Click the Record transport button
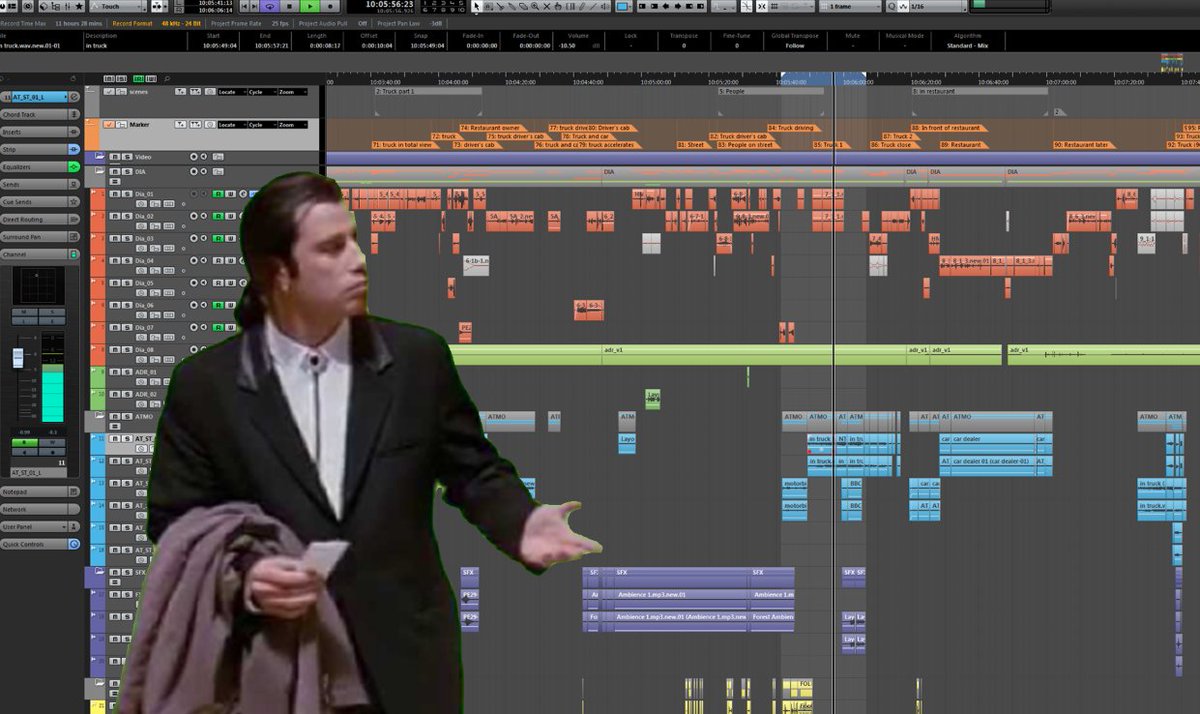This screenshot has width=1200, height=714. 331,6
